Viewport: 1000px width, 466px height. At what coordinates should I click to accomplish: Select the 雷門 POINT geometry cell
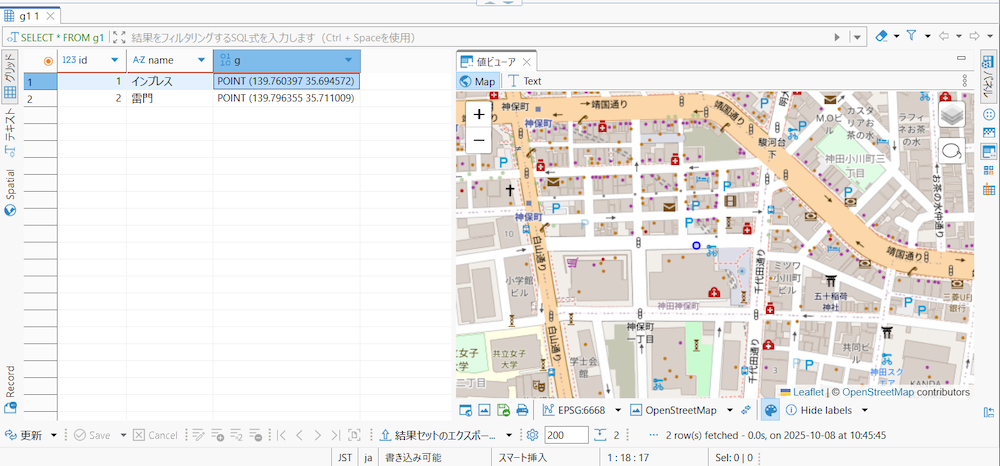click(x=285, y=99)
